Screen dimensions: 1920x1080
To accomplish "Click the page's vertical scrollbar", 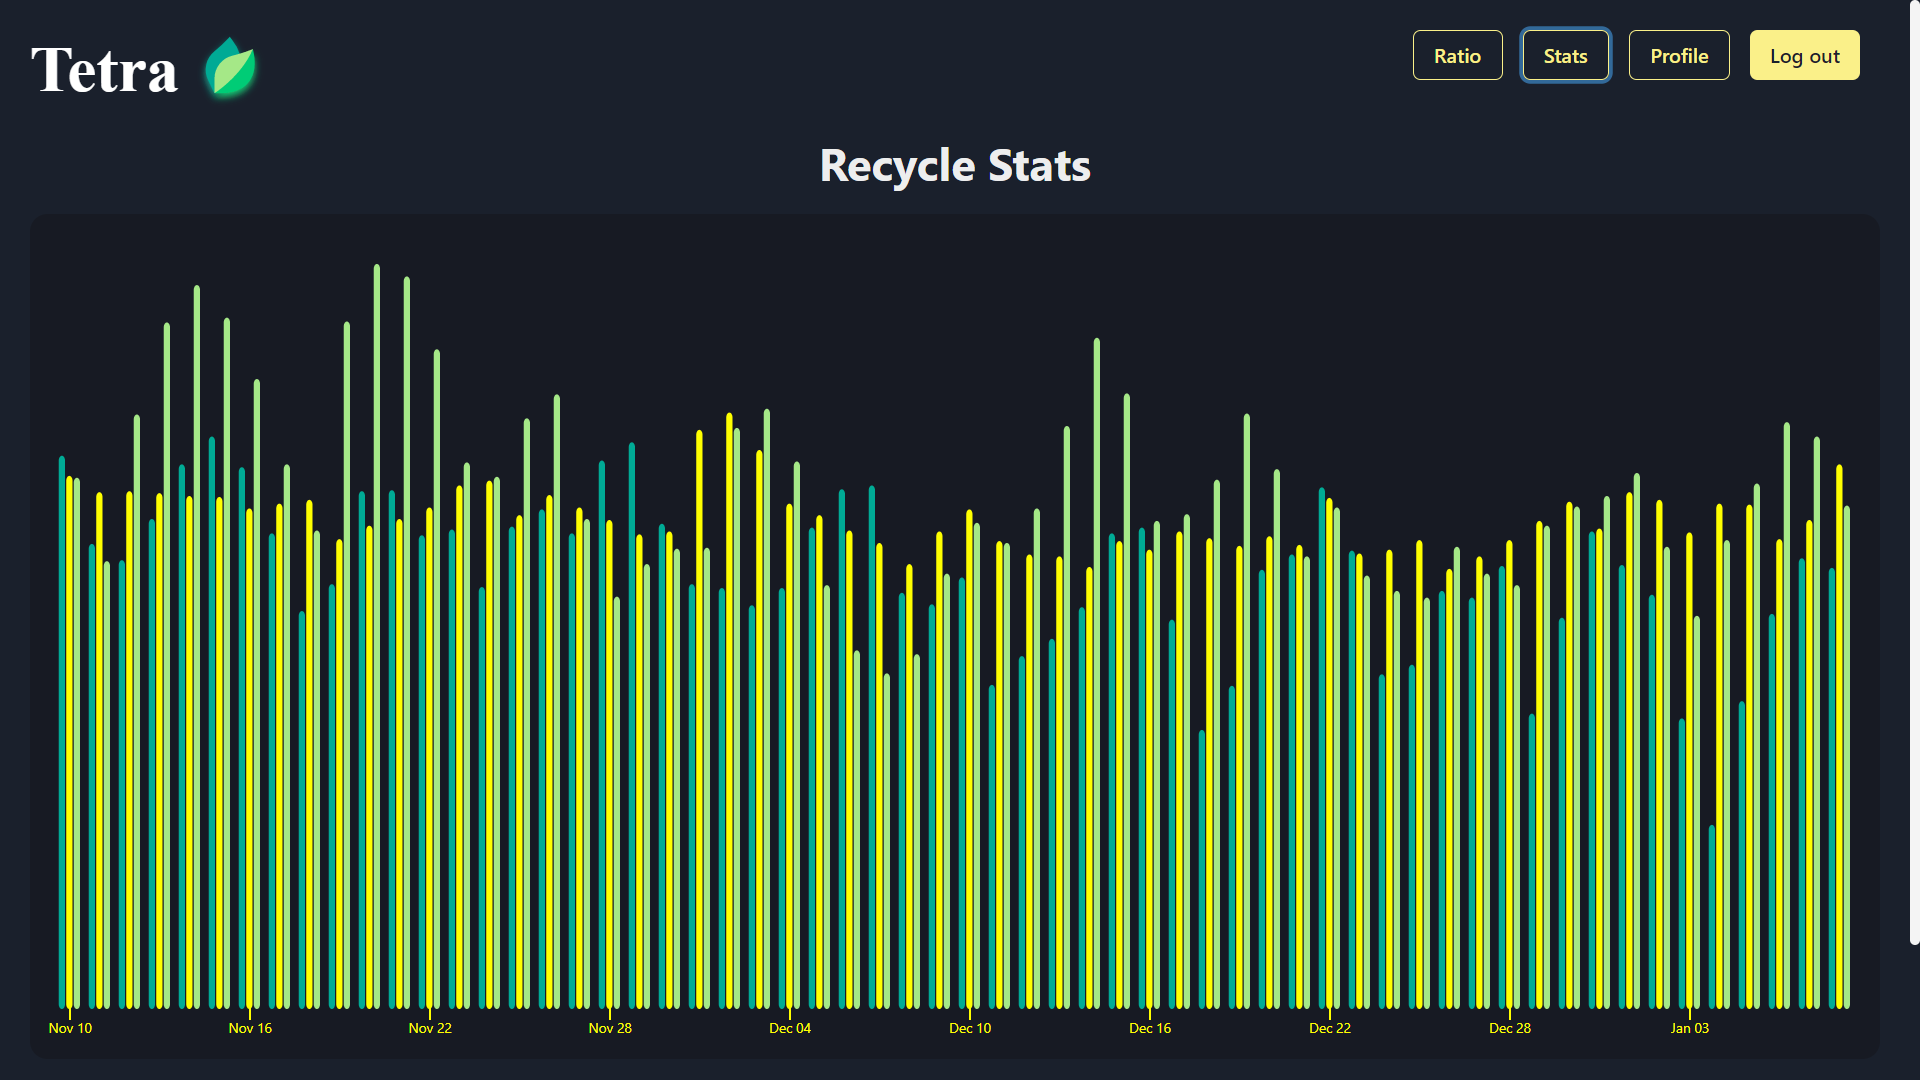I will 1914,470.
